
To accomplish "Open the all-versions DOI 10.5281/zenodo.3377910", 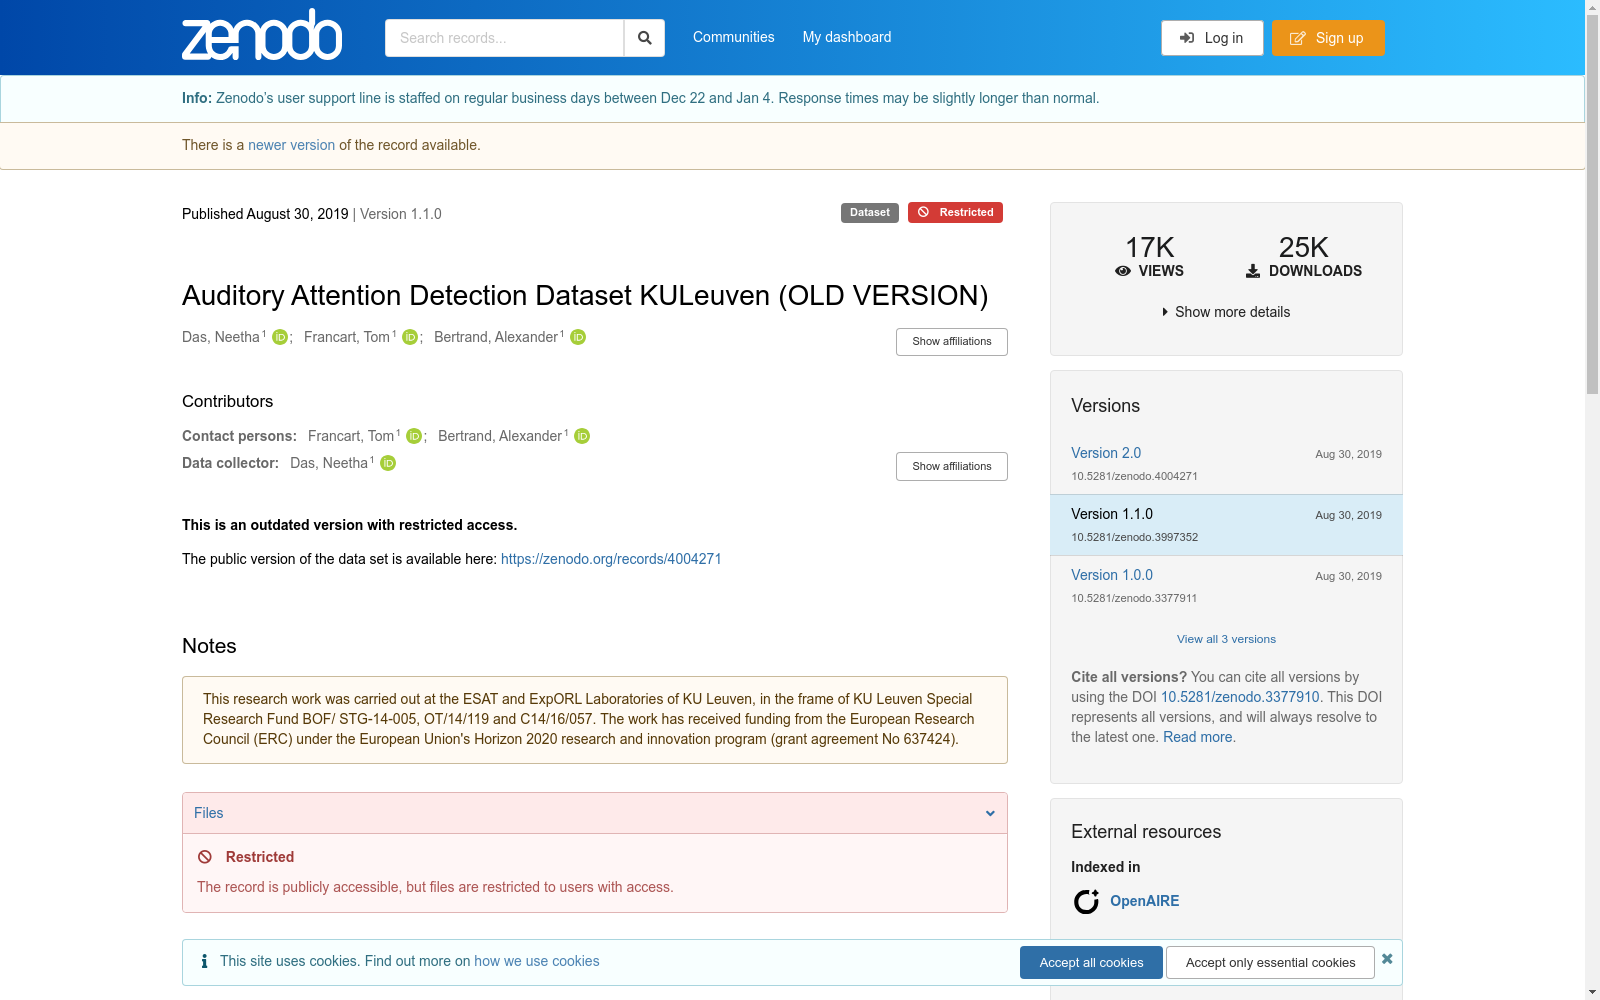I will [x=1240, y=697].
